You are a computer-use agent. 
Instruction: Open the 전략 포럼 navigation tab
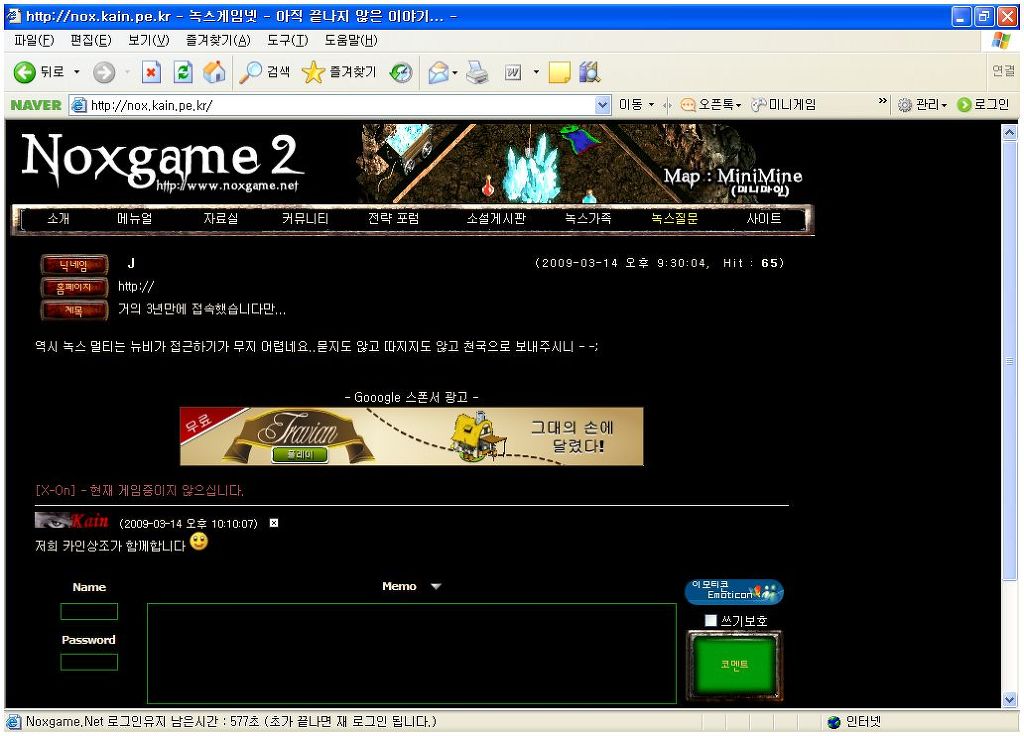pyautogui.click(x=393, y=219)
